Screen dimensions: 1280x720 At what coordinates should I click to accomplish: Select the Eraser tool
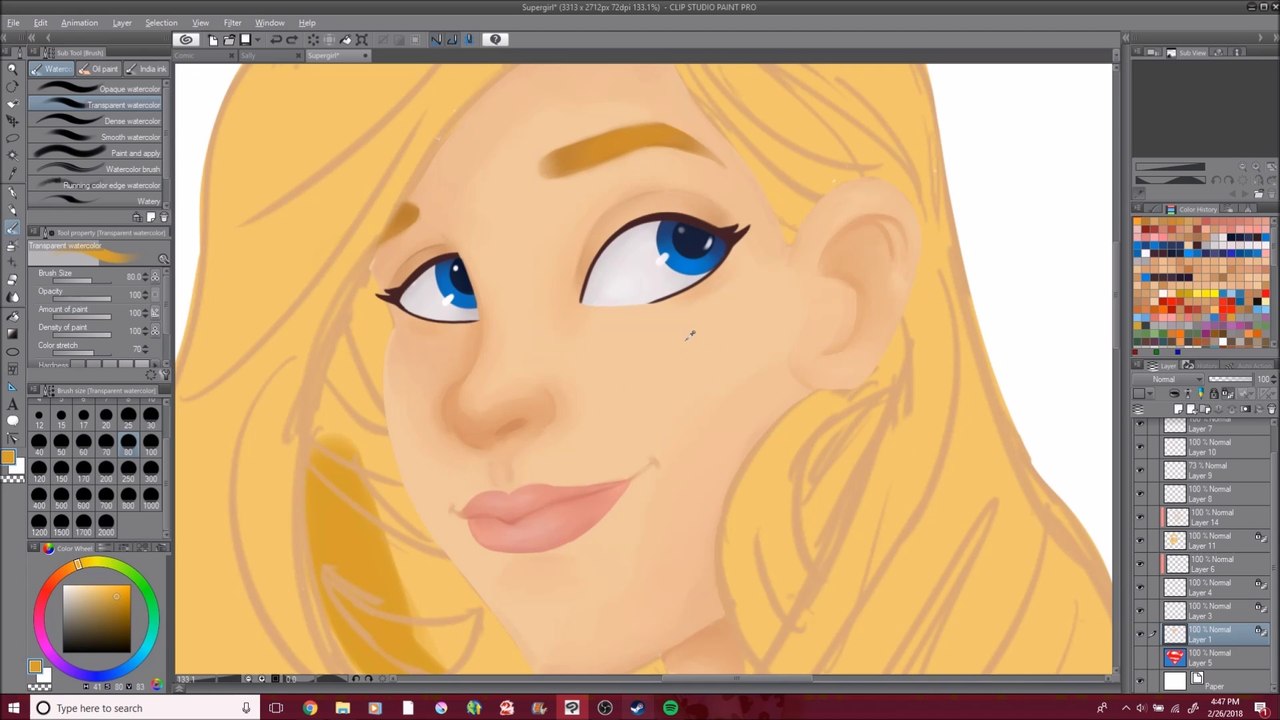click(12, 279)
